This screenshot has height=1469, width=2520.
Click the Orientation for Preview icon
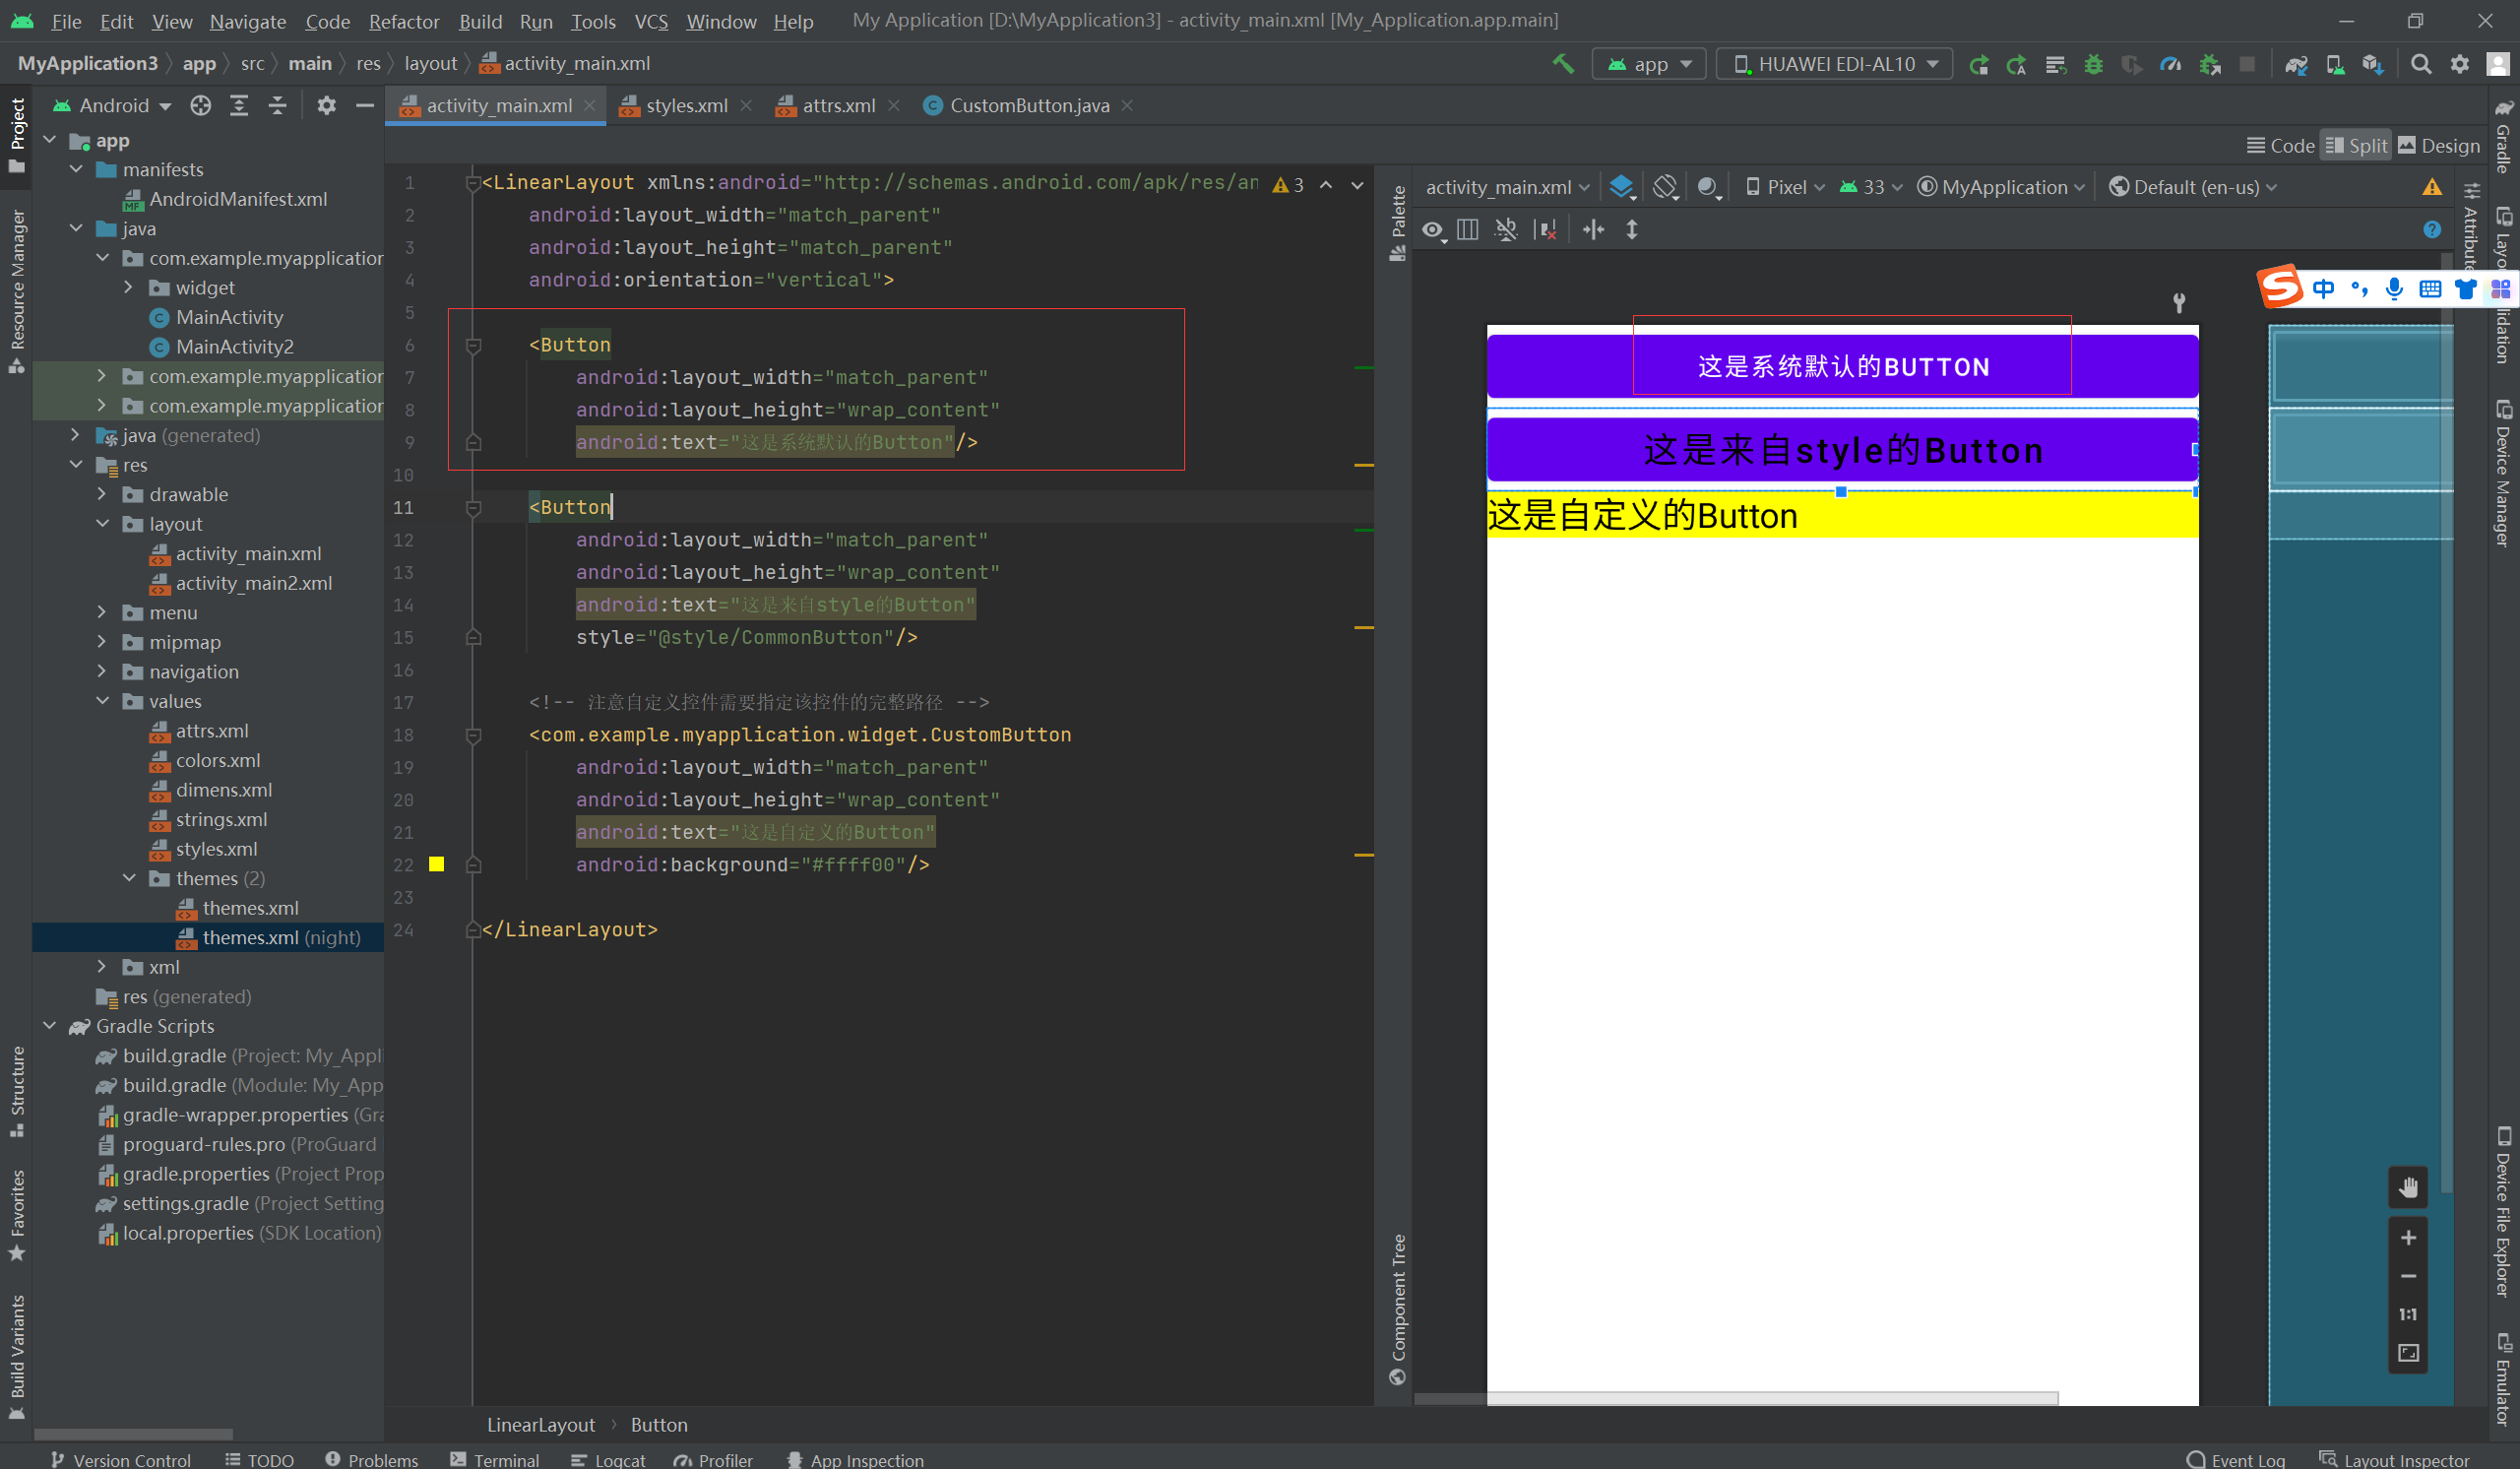tap(1665, 187)
